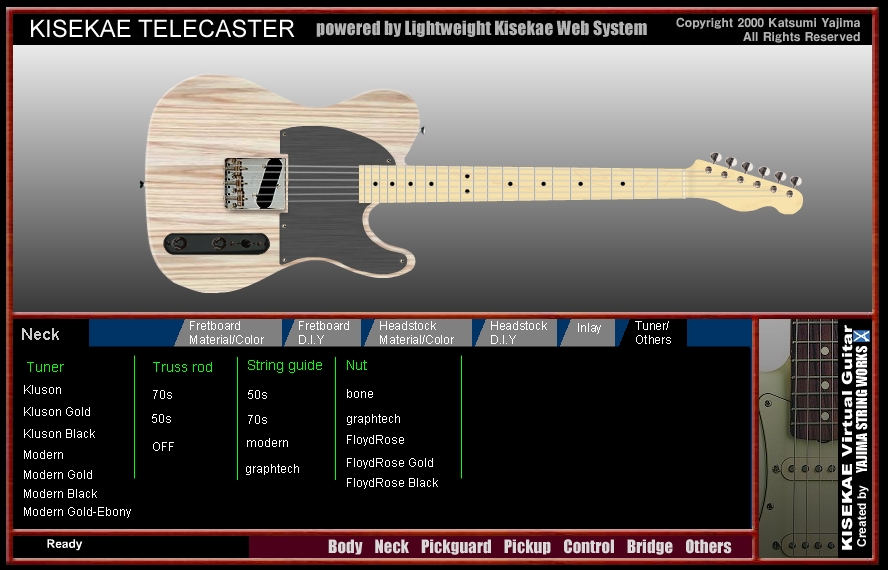Turn truss rod OFF

point(163,447)
